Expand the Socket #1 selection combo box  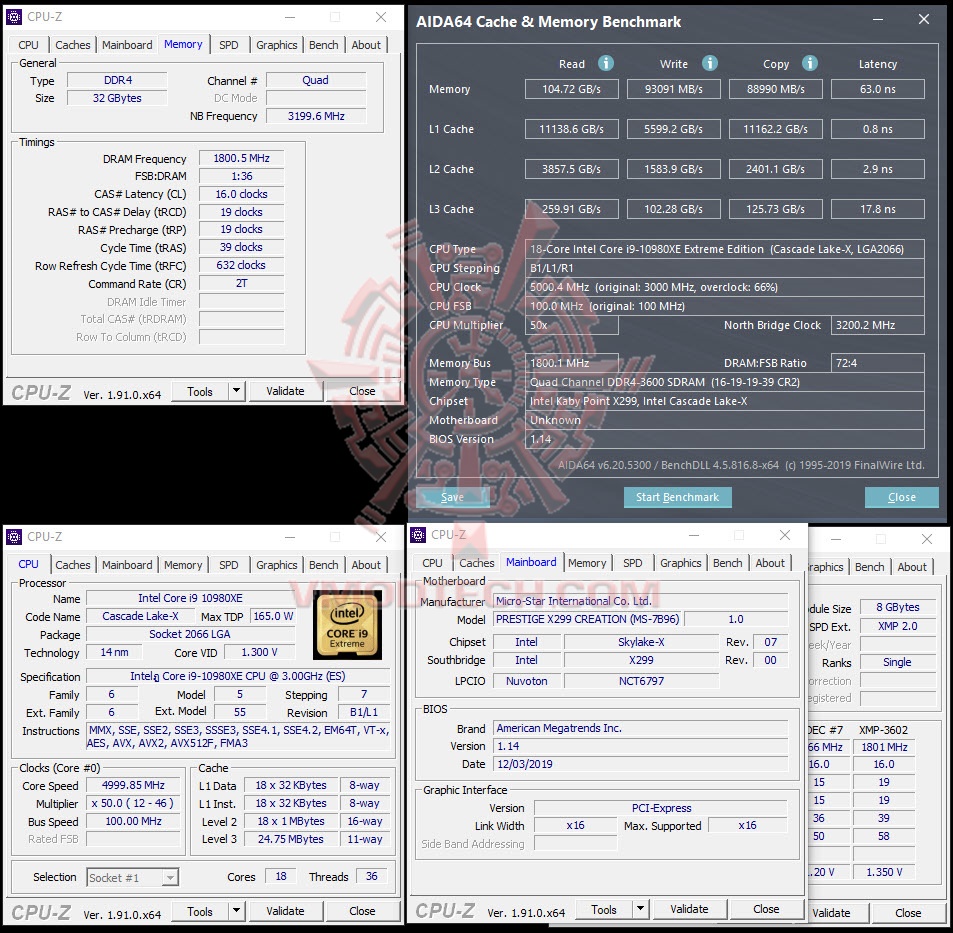pos(171,877)
